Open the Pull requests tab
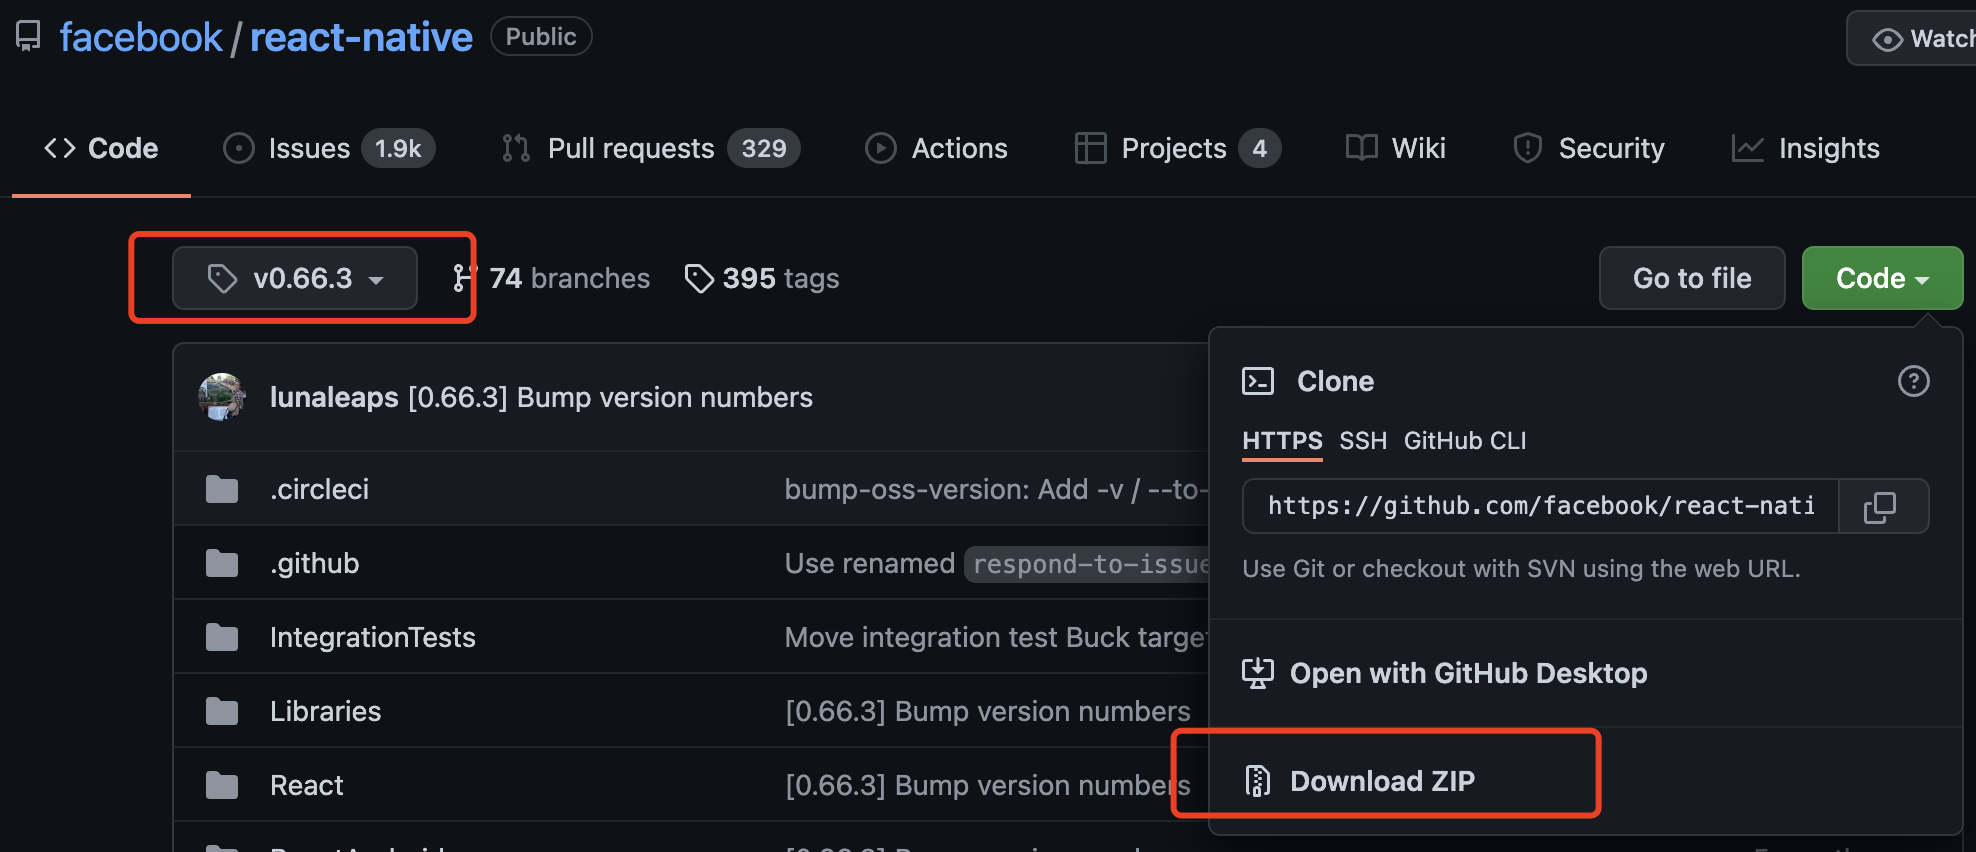Screen dimensions: 1976x852 click(x=650, y=148)
